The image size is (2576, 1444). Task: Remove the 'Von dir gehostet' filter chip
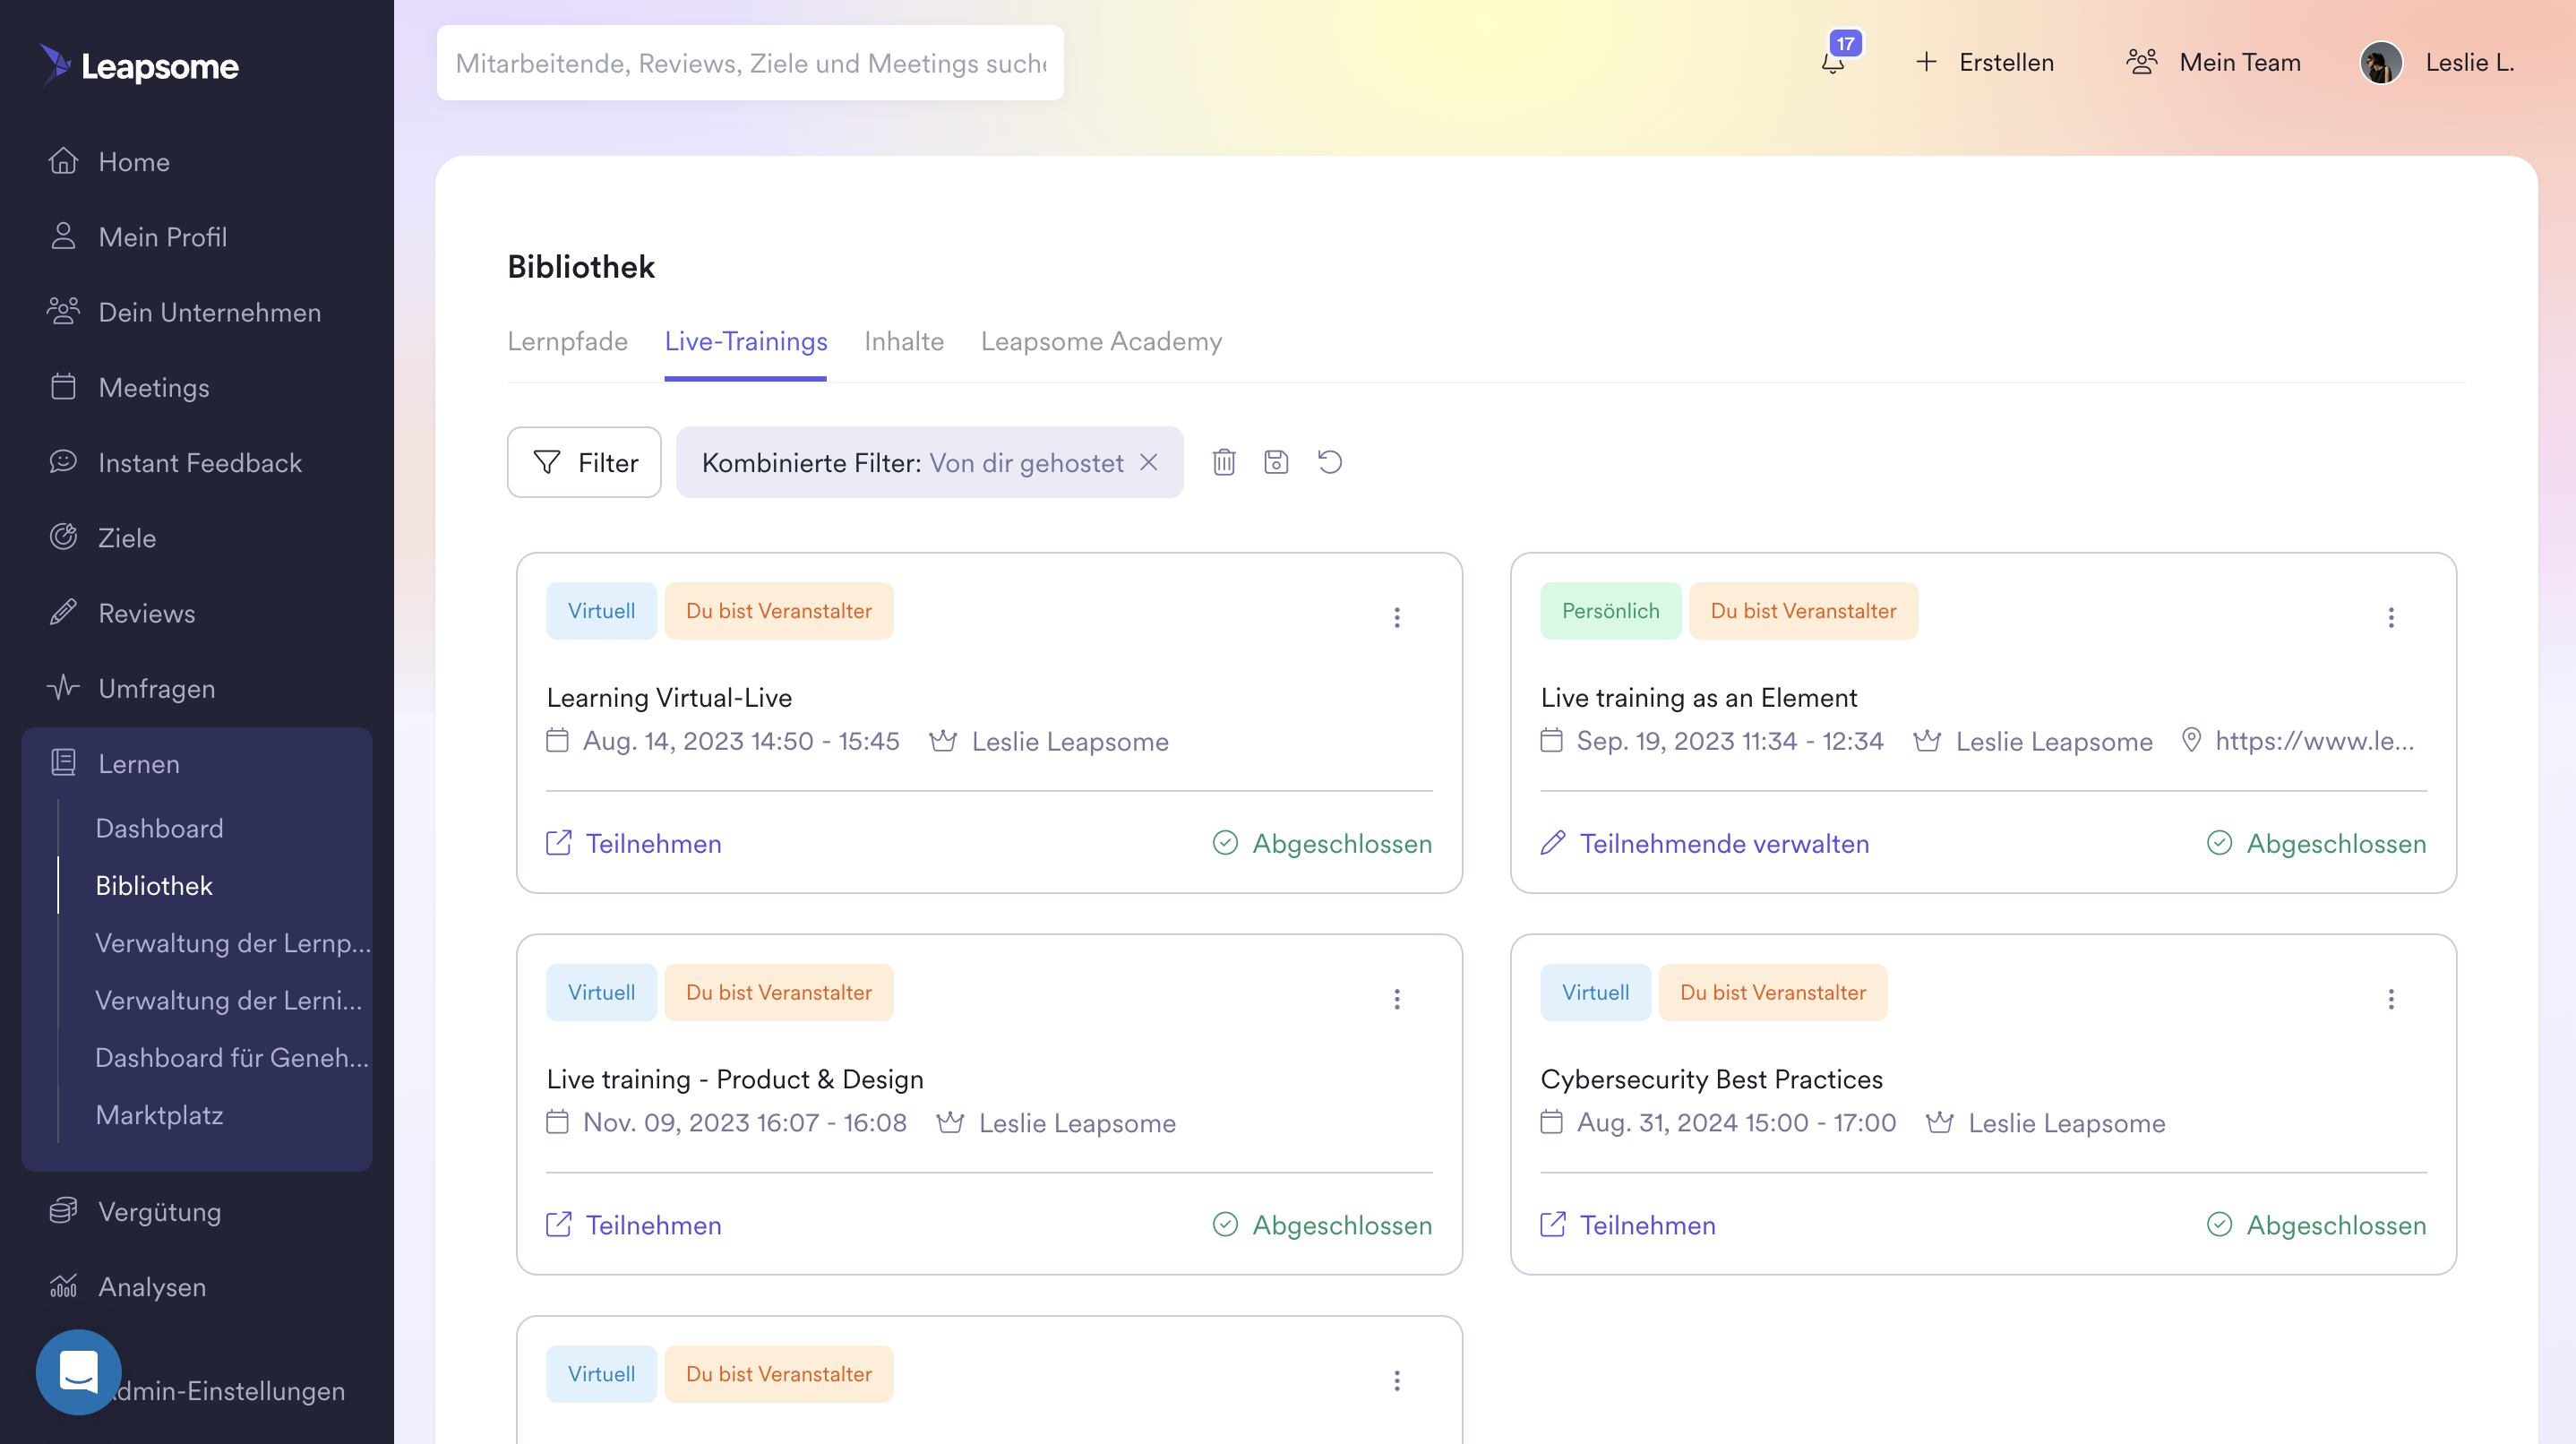point(1149,462)
